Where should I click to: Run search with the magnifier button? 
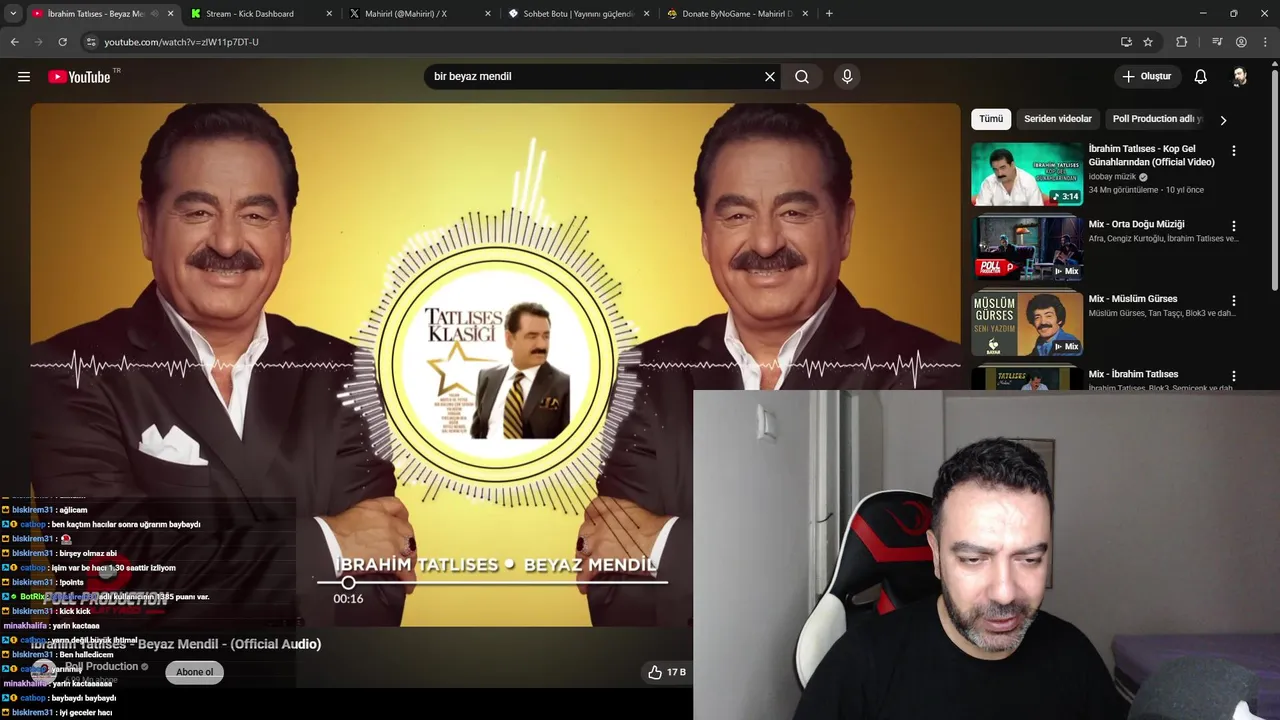click(802, 77)
